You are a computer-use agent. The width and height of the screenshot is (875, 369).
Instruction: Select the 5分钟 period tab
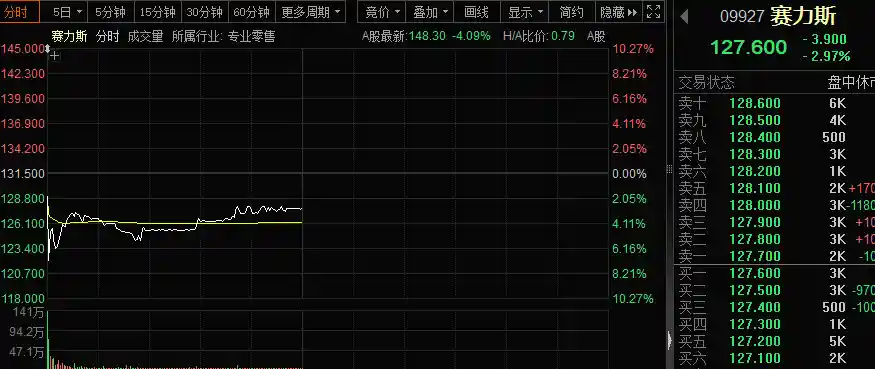110,12
